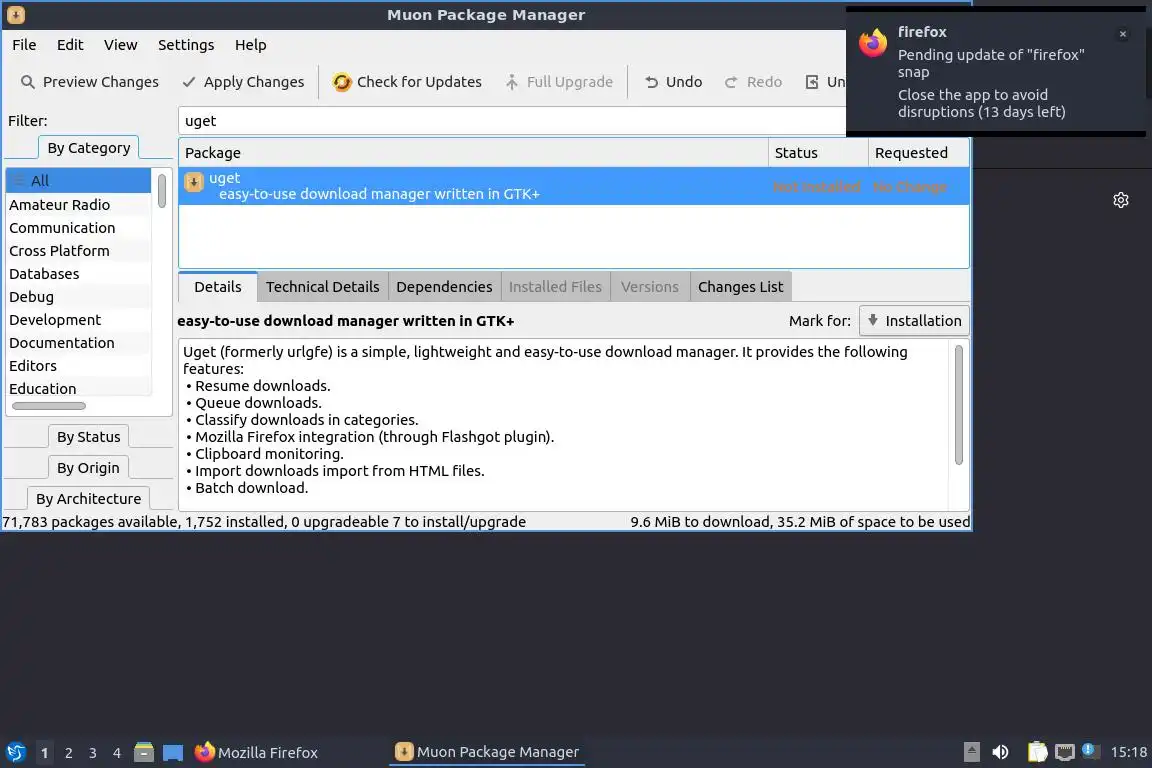1152x768 pixels.
Task: Sort by the Requested column header
Action: point(918,153)
